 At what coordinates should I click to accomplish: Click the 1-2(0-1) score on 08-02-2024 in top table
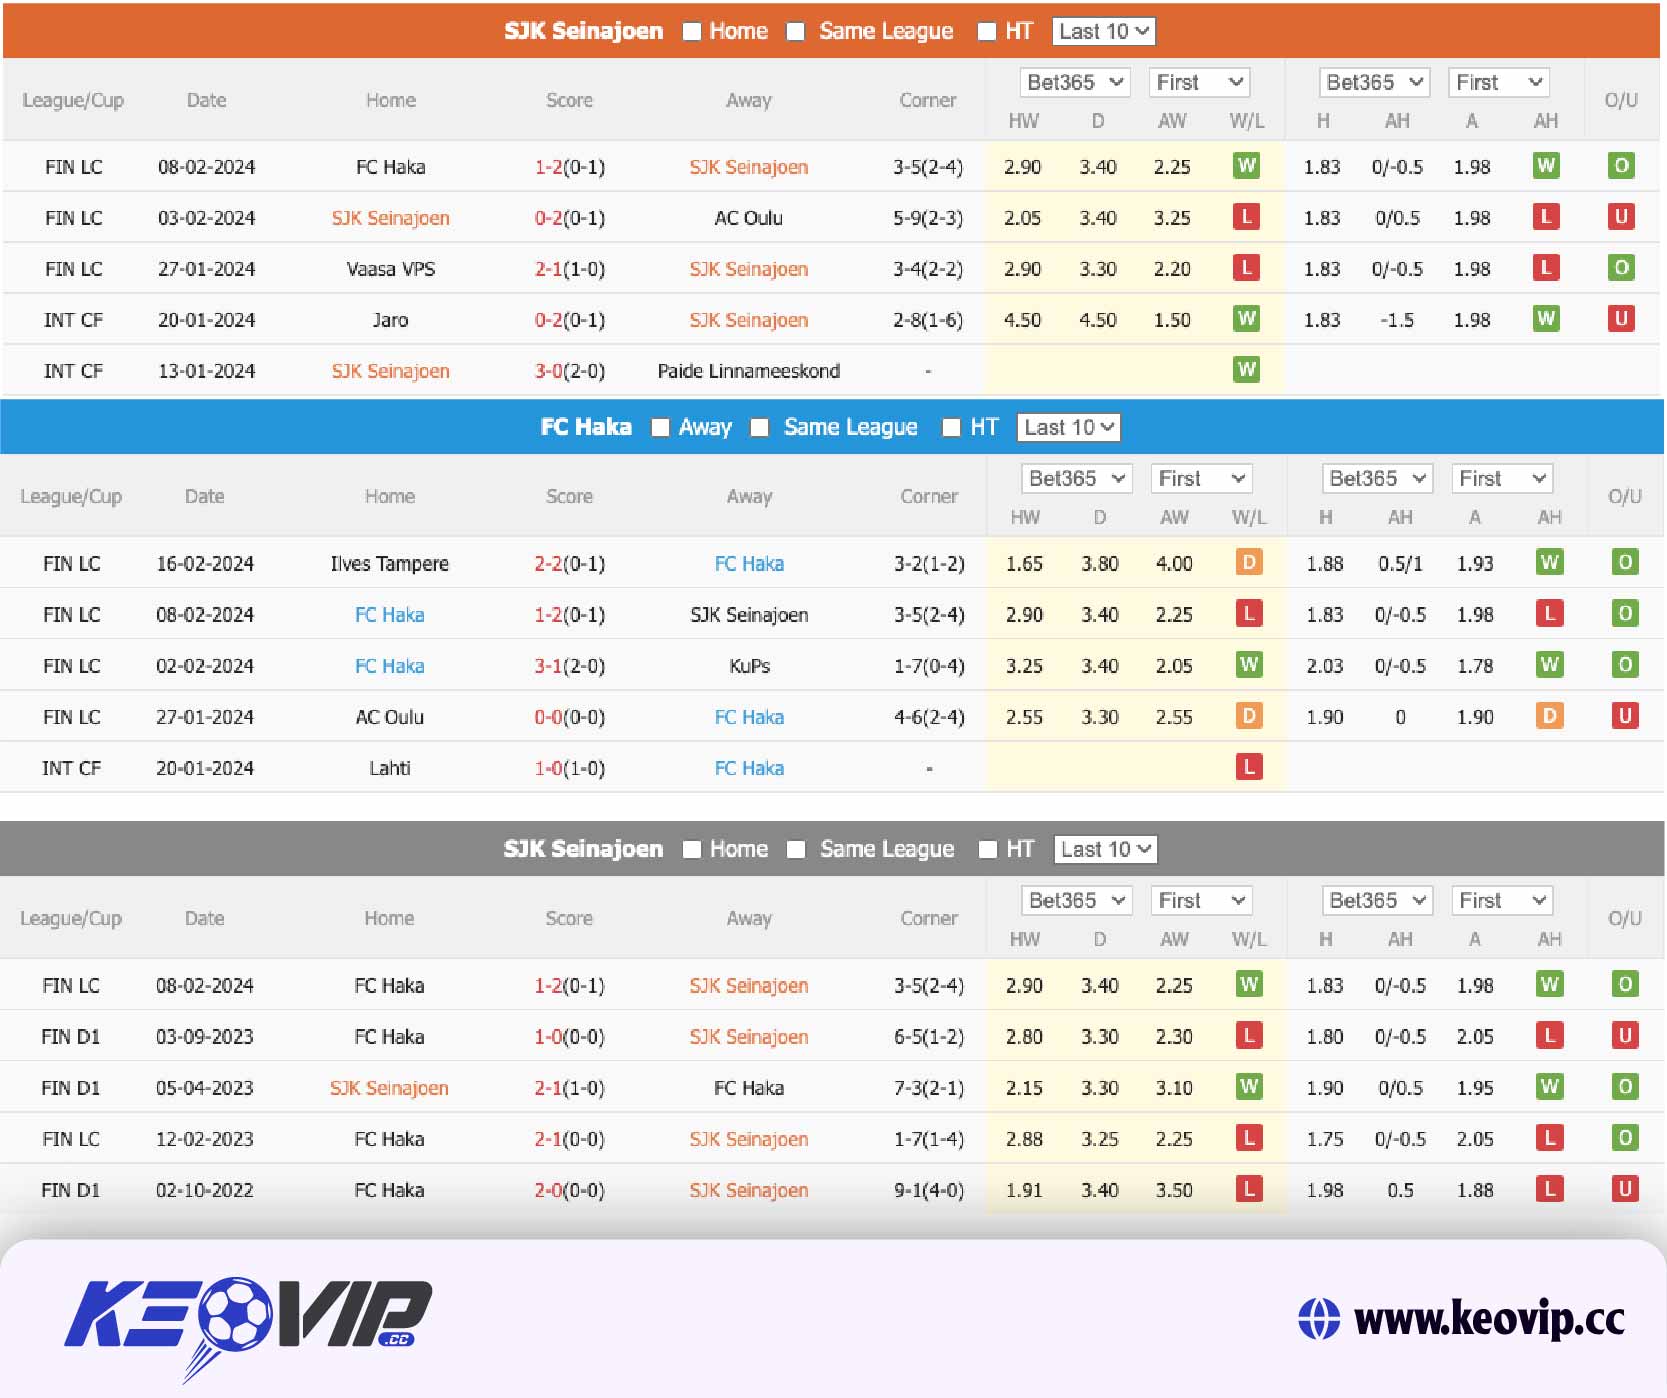[x=569, y=167]
